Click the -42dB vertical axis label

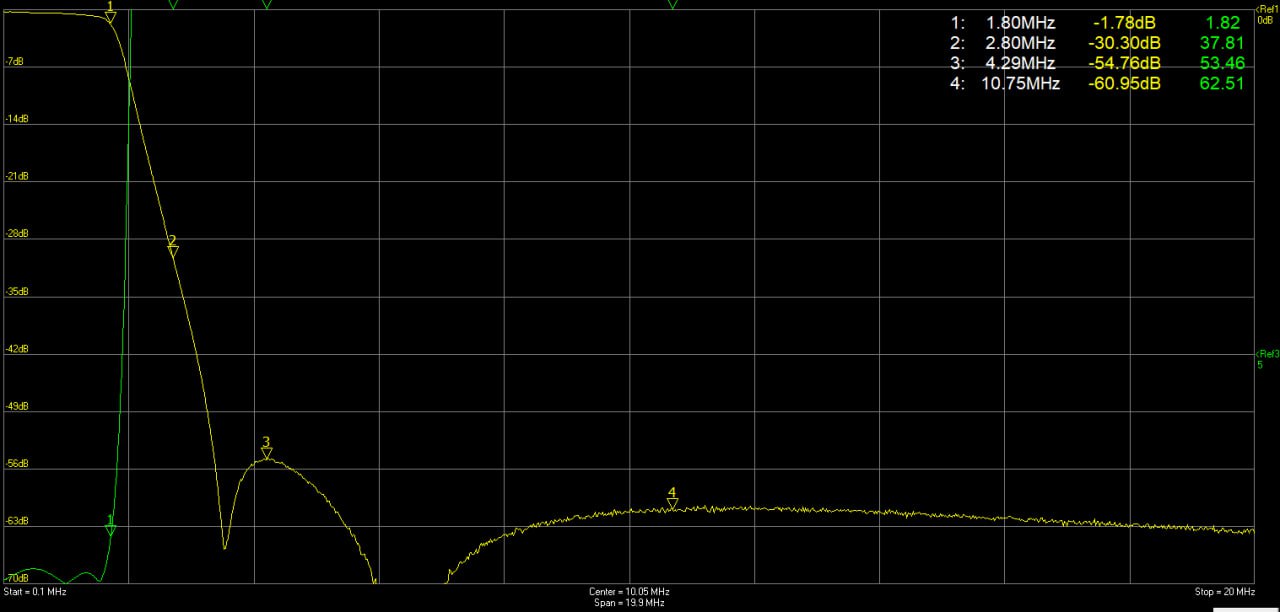pyautogui.click(x=16, y=349)
